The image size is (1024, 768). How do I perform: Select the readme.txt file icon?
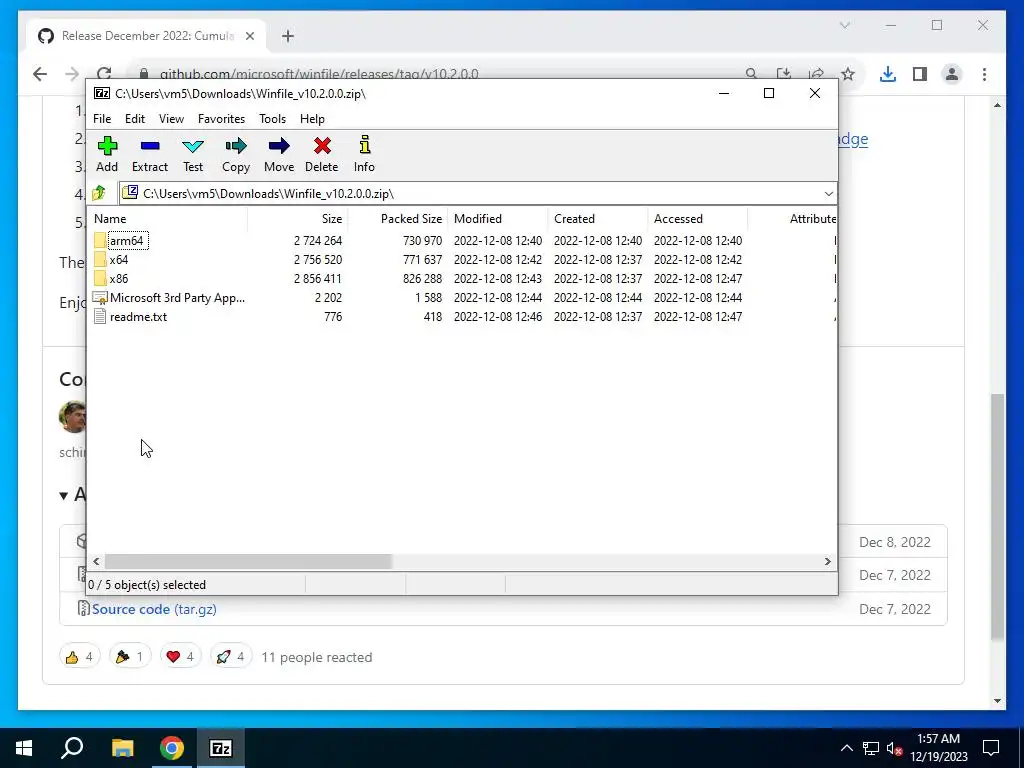click(x=100, y=317)
